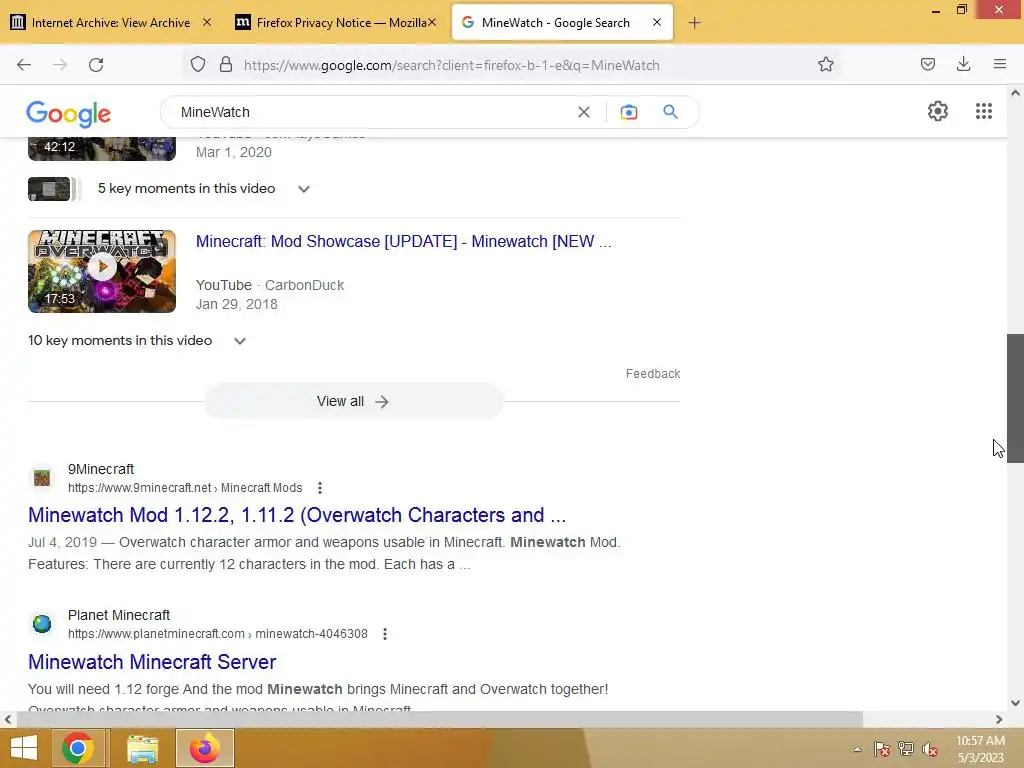
Task: Open File Explorer from the taskbar
Action: click(142, 748)
